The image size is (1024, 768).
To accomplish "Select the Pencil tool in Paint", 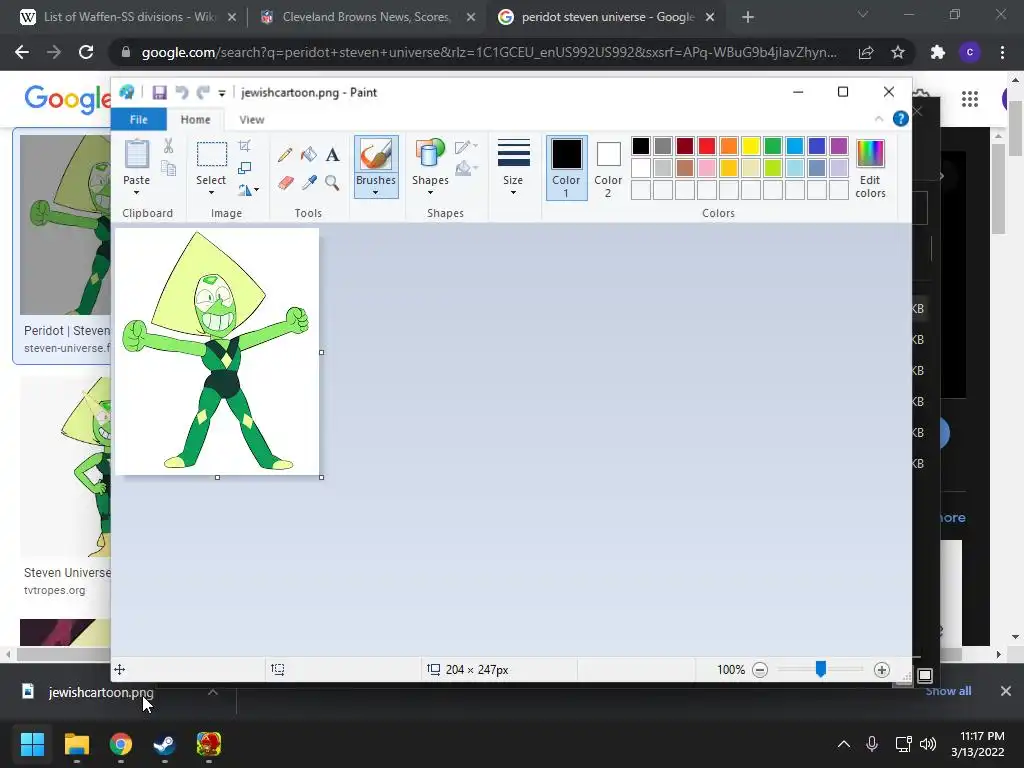I will (x=285, y=155).
